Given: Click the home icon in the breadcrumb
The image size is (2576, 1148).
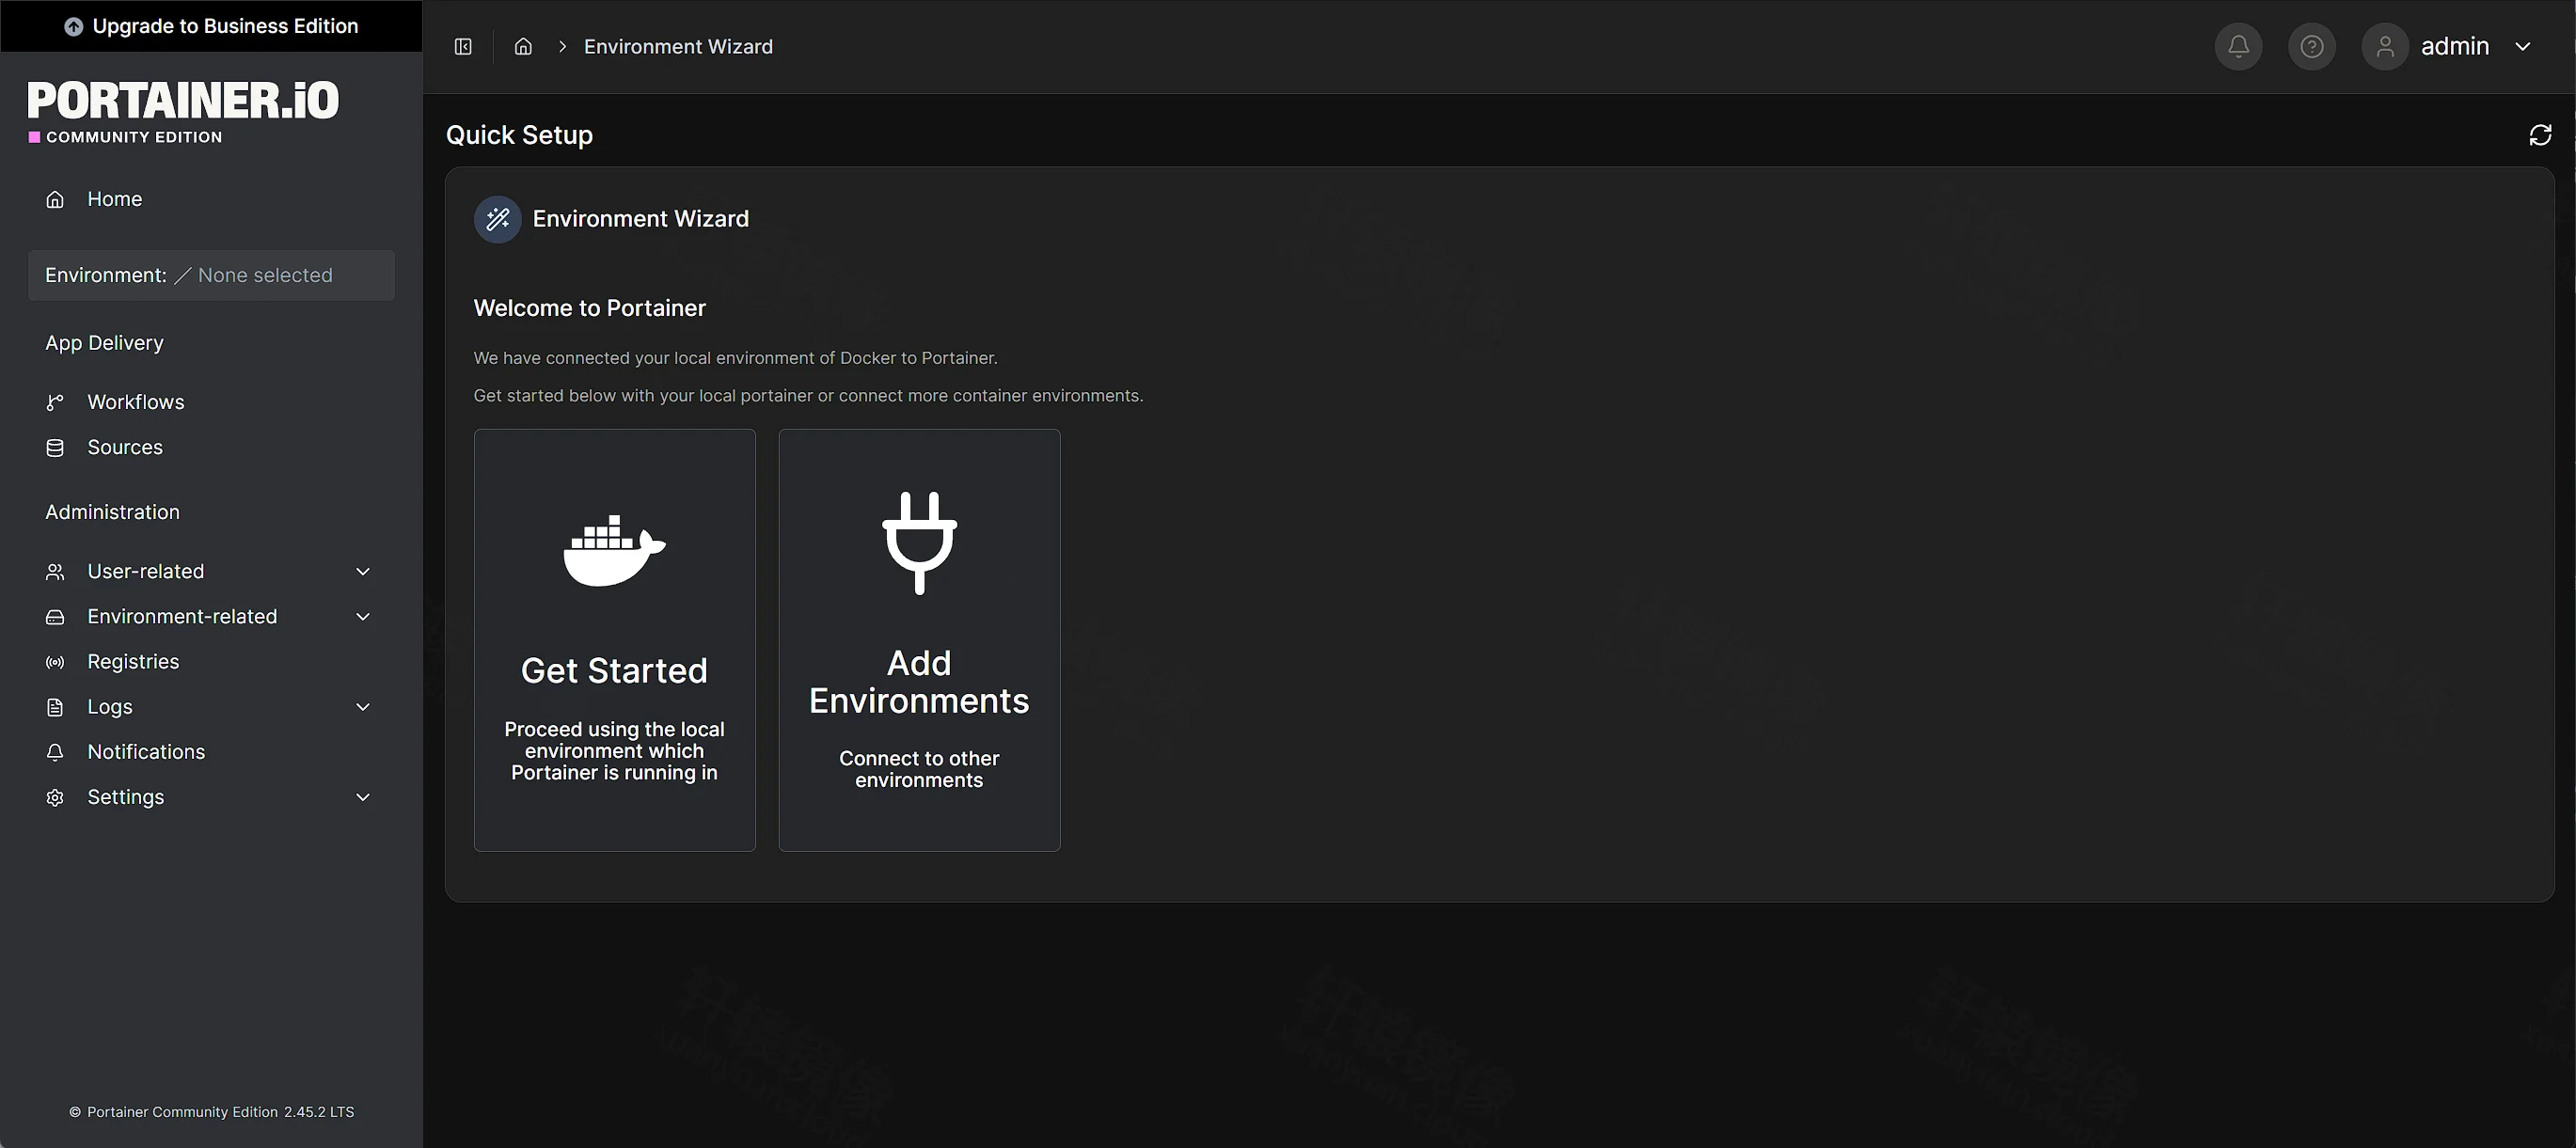Looking at the screenshot, I should [x=523, y=47].
